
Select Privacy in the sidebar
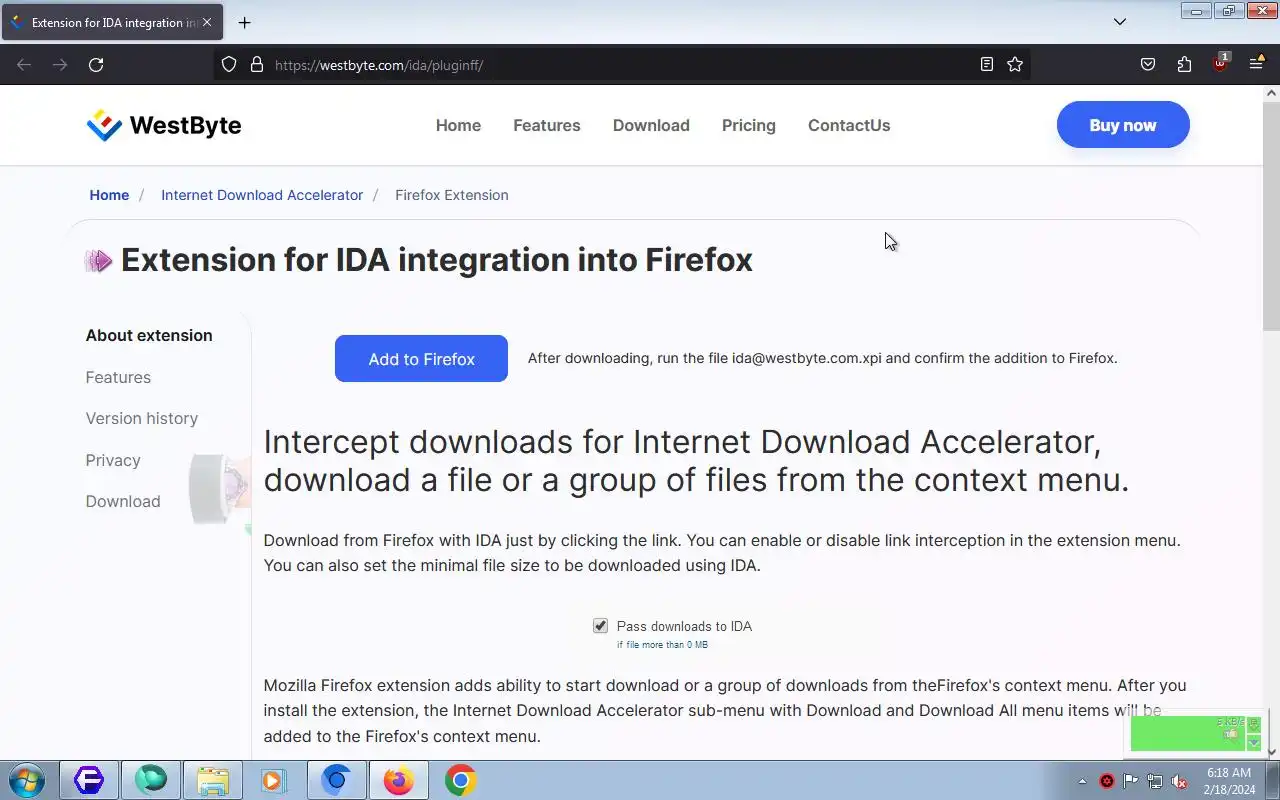point(113,460)
